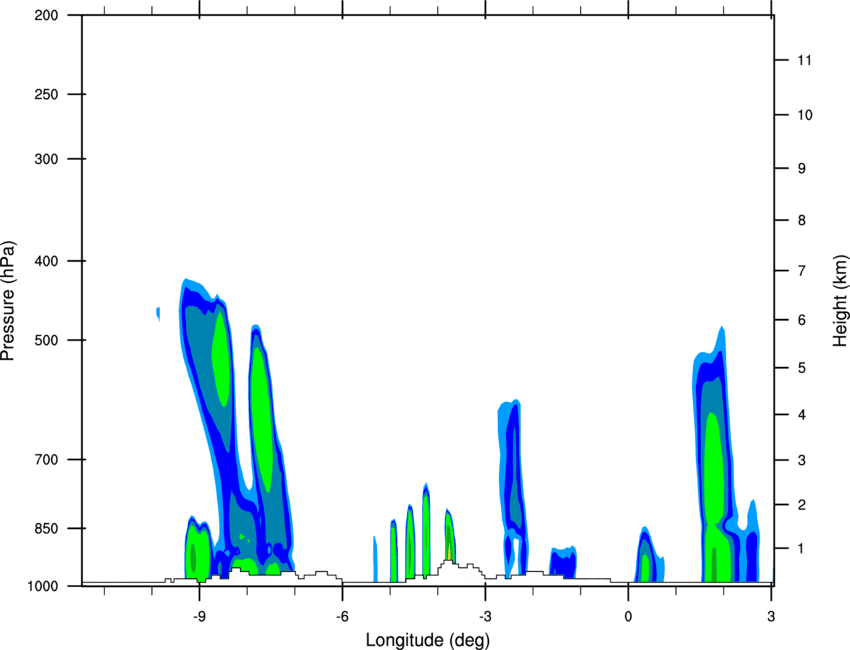Click the pressure tick label 500
This screenshot has height=650, width=850.
pyautogui.click(x=46, y=340)
